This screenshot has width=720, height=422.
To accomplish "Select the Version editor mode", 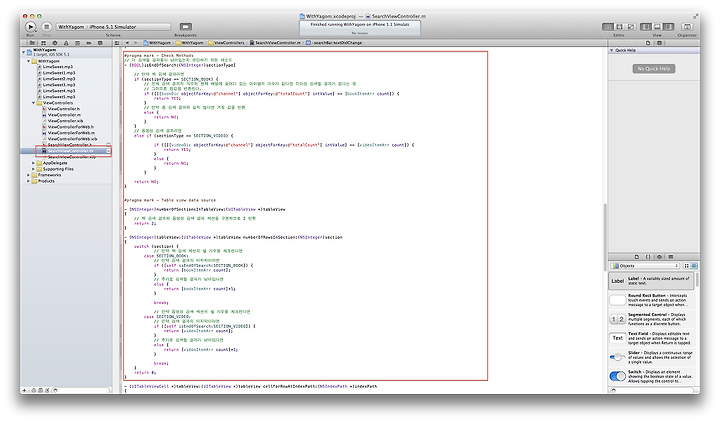I will [x=631, y=27].
